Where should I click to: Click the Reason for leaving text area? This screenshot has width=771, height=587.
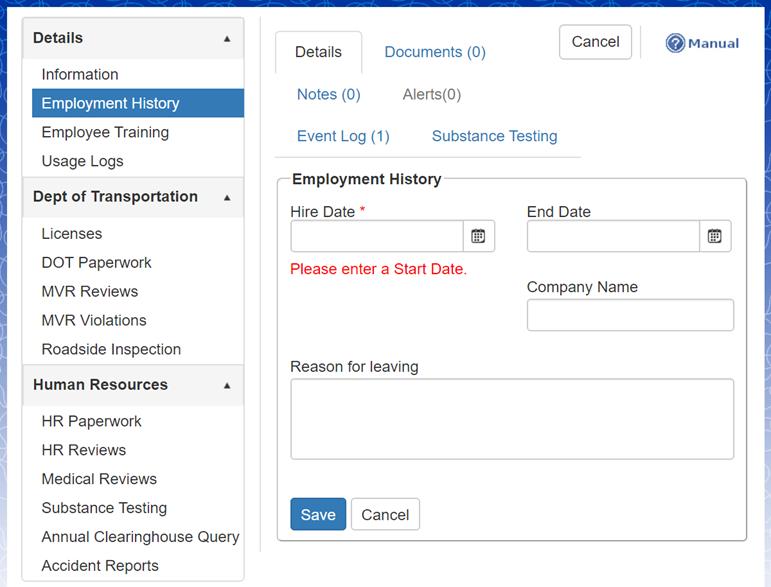511,418
